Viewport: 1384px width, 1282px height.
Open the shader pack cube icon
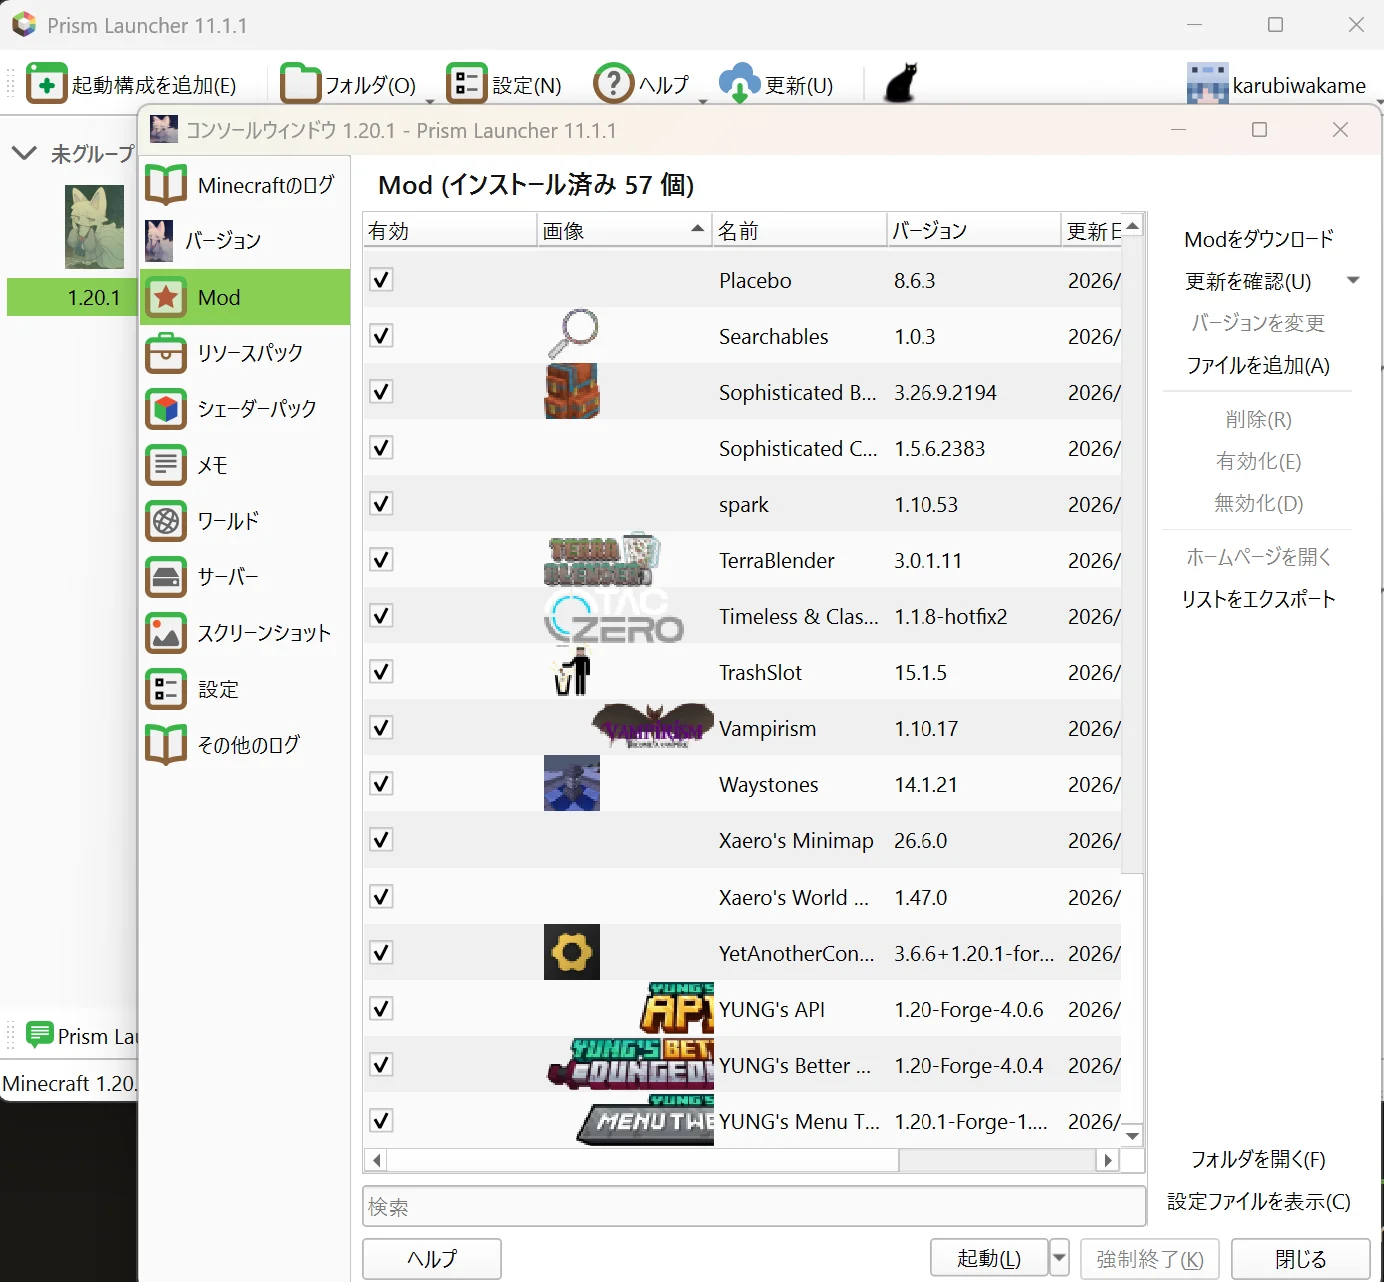pos(166,409)
